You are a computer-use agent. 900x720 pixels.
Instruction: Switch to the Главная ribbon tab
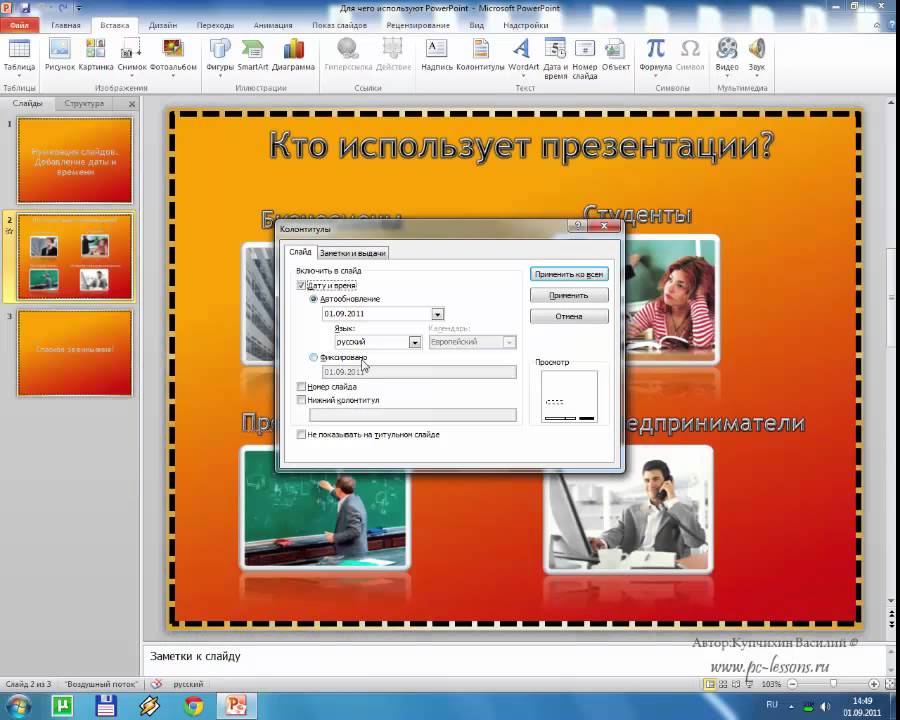coord(65,25)
